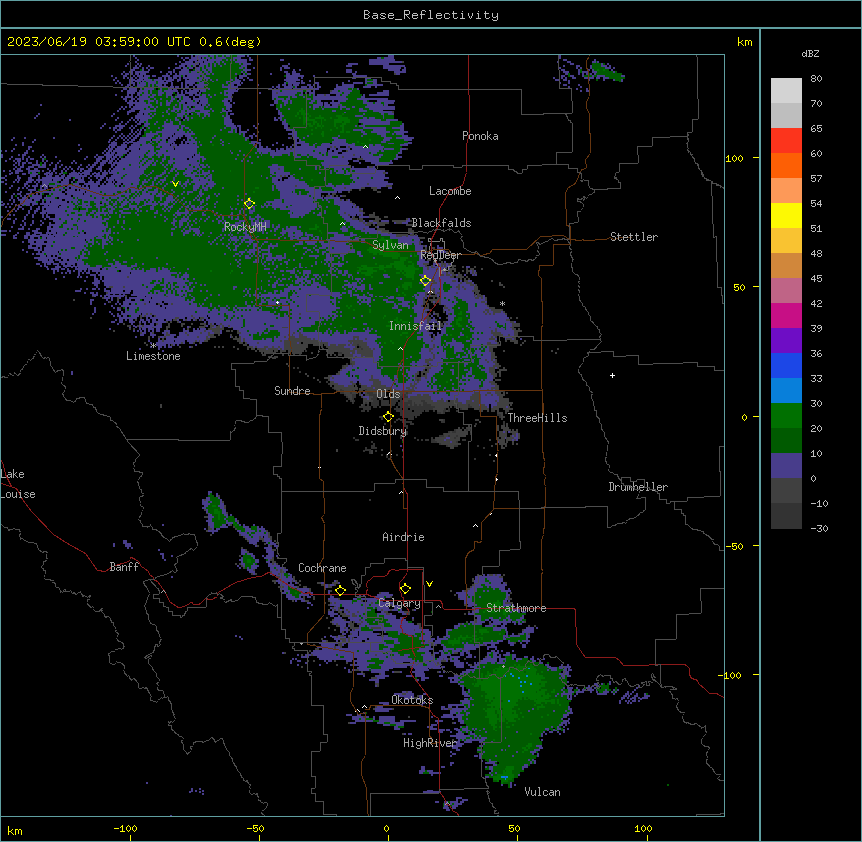The image size is (862, 842).
Task: Click the dBZ legend heading
Action: point(810,54)
